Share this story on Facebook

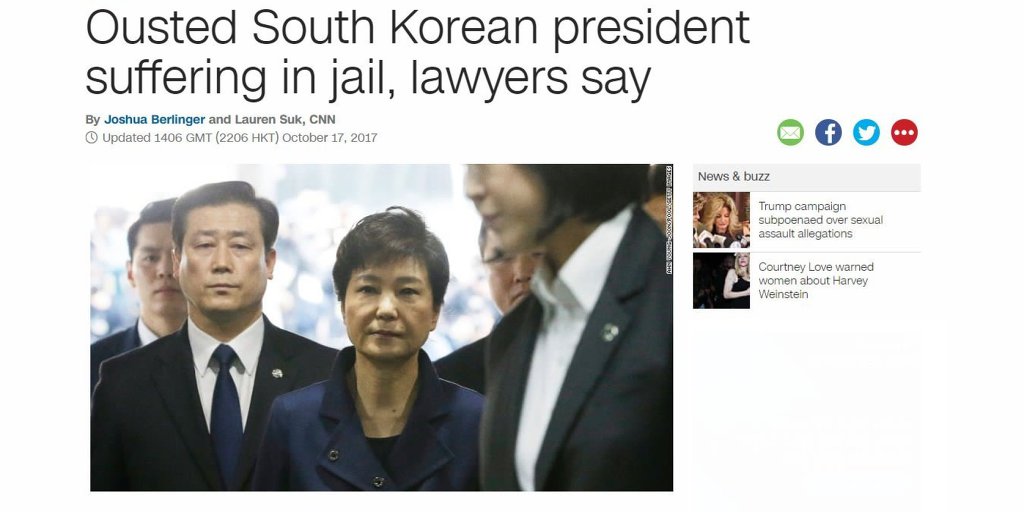(x=828, y=133)
